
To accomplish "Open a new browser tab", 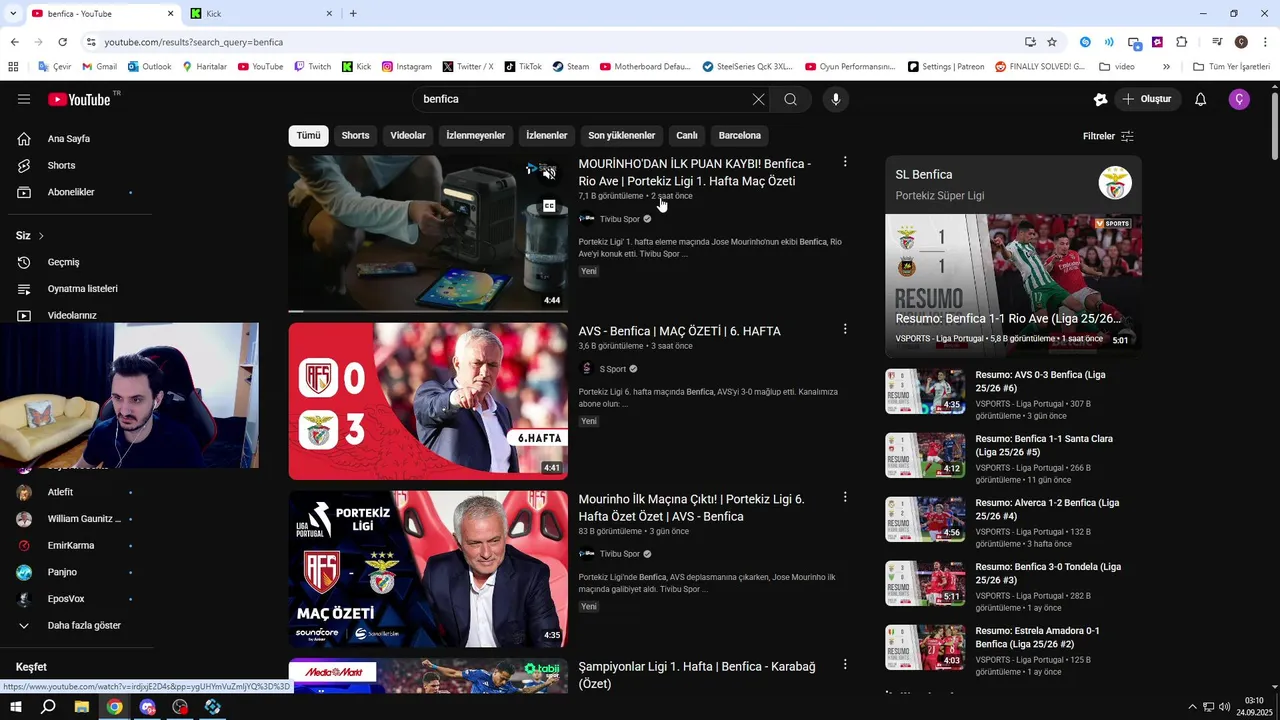I will pyautogui.click(x=353, y=14).
